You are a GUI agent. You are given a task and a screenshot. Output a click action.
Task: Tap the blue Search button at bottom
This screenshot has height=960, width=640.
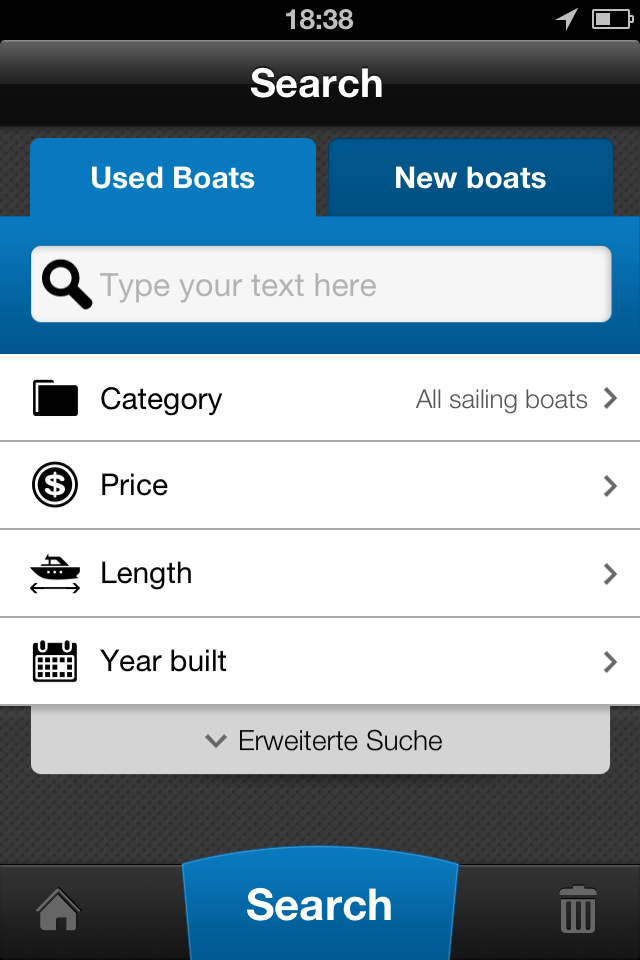click(320, 904)
